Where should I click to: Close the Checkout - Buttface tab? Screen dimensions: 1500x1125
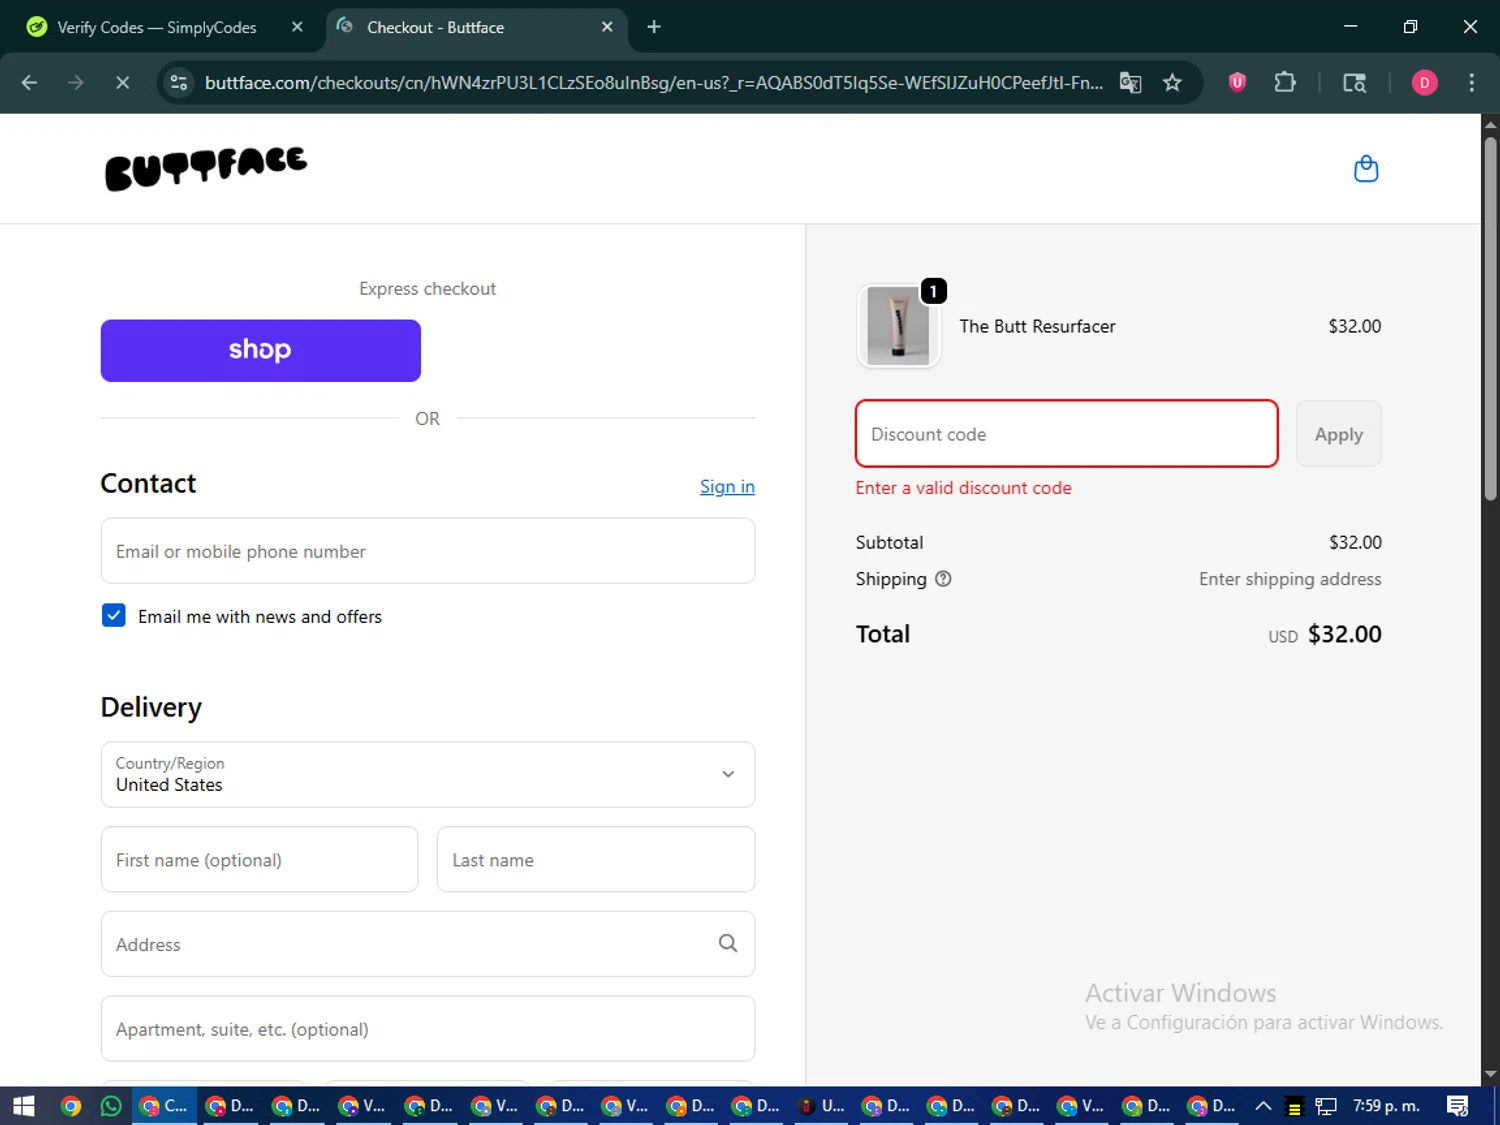[x=607, y=27]
